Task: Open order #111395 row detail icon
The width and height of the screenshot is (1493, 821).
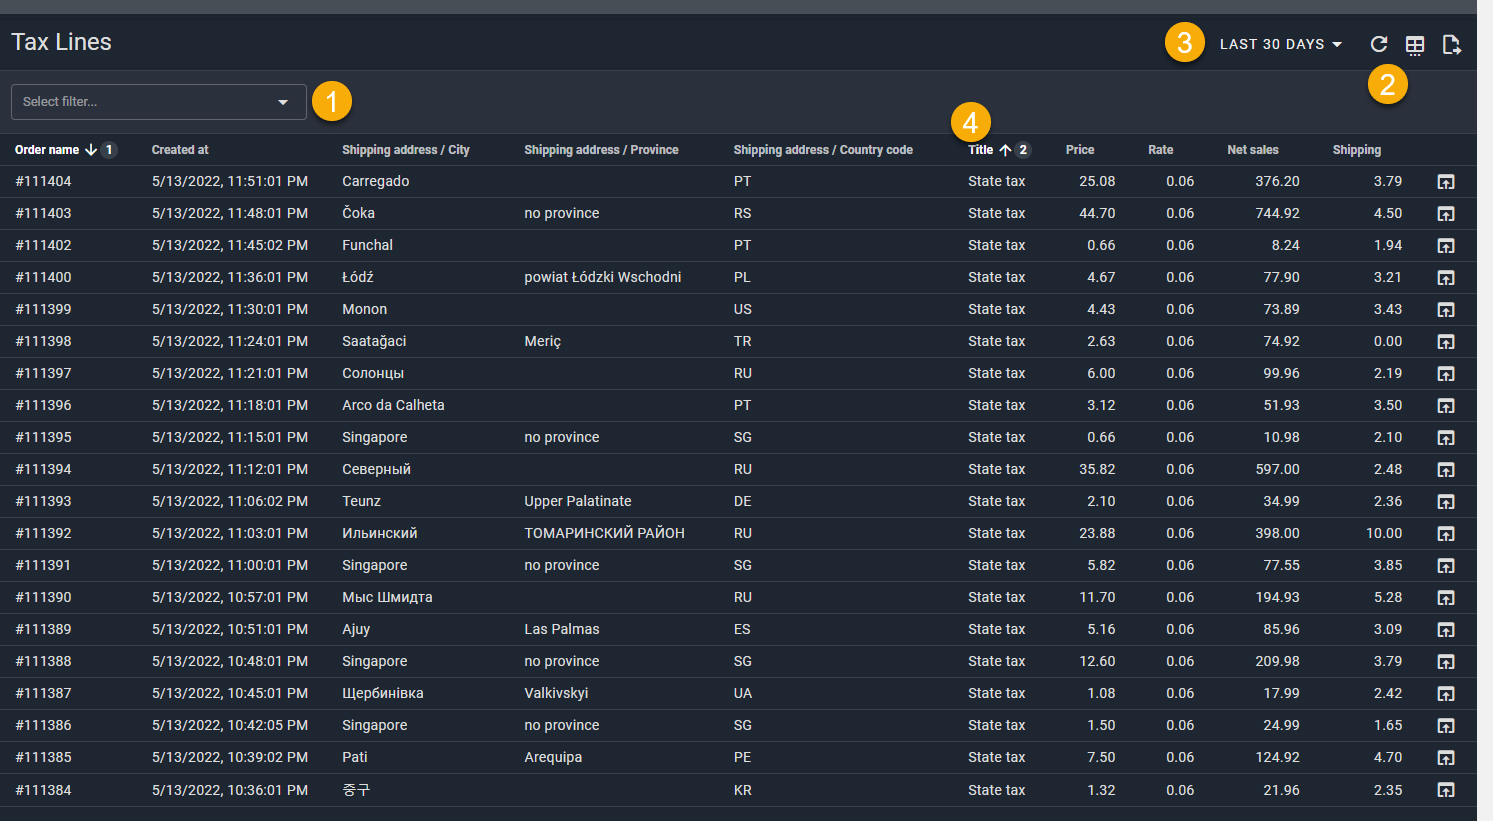Action: click(x=1445, y=438)
